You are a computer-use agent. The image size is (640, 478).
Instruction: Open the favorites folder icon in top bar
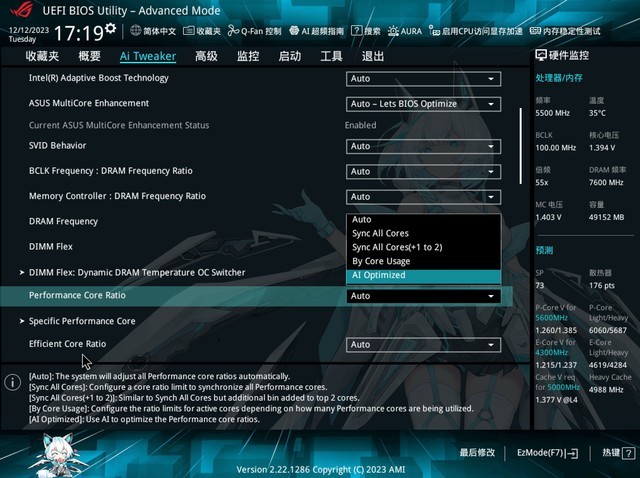point(188,31)
